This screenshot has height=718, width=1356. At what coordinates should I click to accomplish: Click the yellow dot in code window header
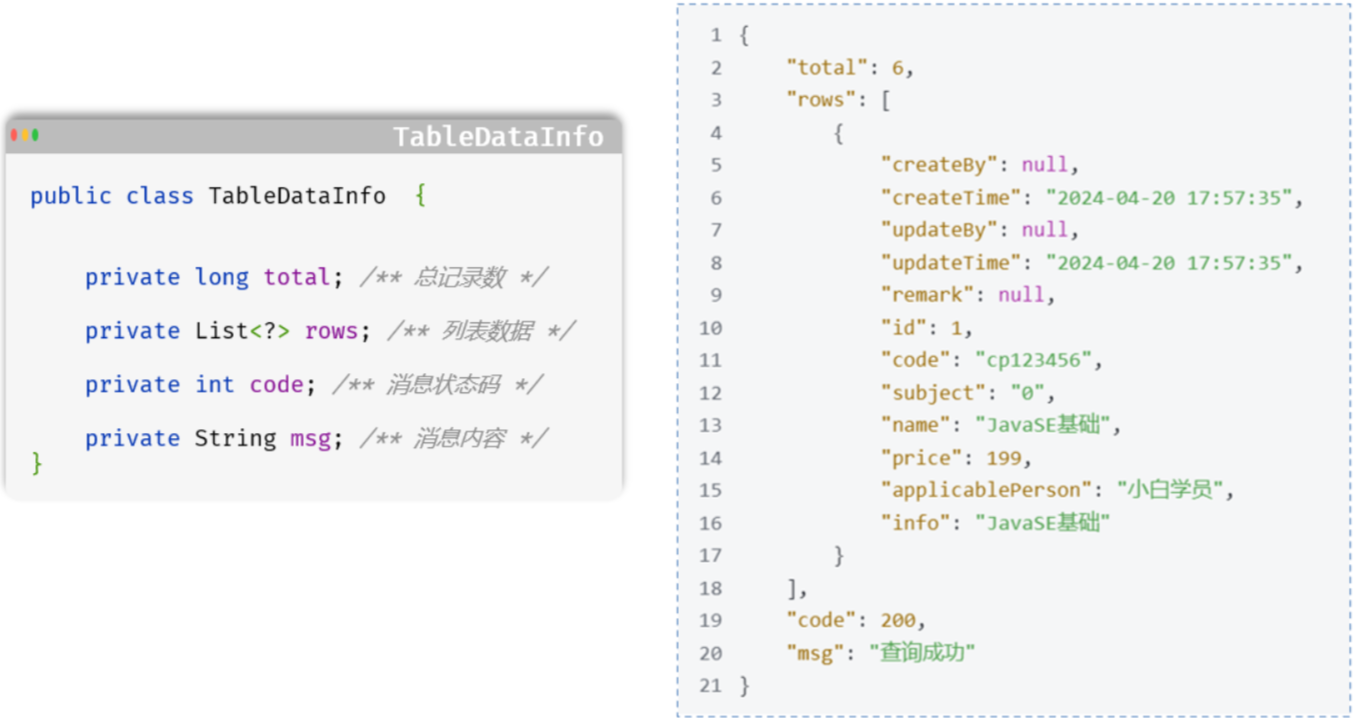pos(25,135)
